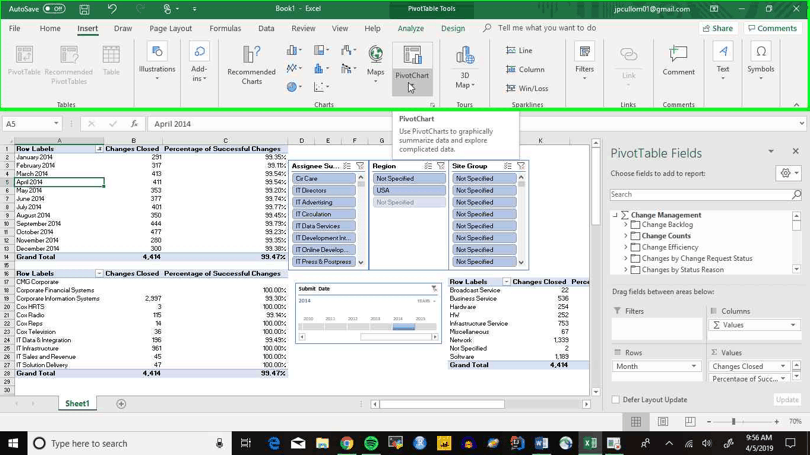This screenshot has width=811, height=456.
Task: Tick the Change Backlog field checkbox
Action: (x=635, y=225)
